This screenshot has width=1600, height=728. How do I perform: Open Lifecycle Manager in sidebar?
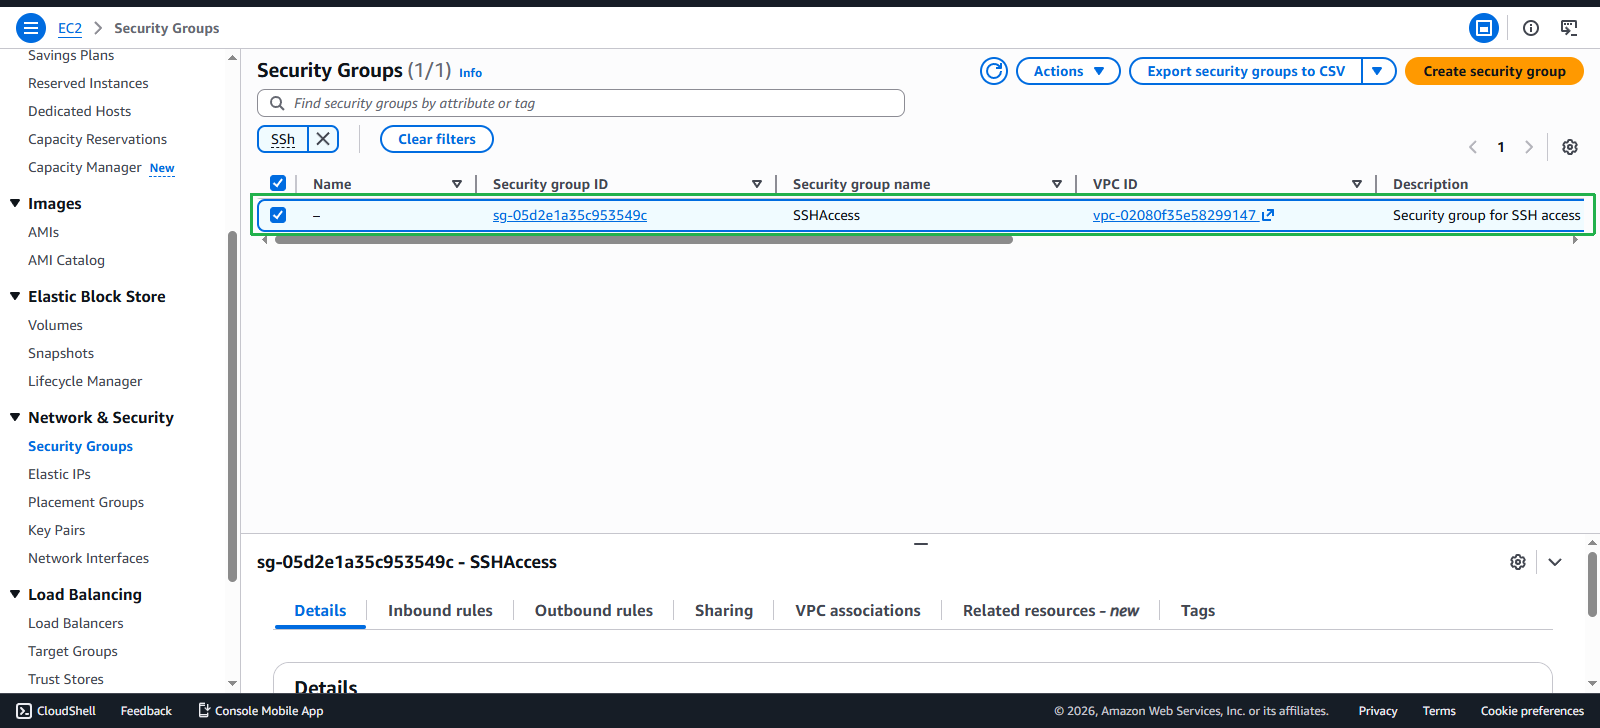(x=85, y=381)
